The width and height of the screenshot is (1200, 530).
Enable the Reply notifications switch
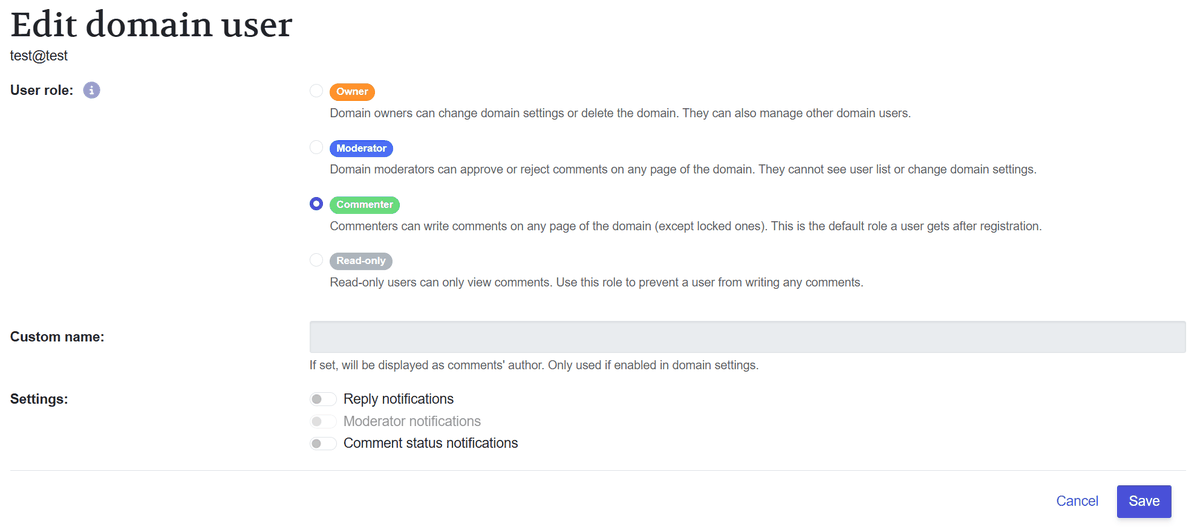click(323, 399)
